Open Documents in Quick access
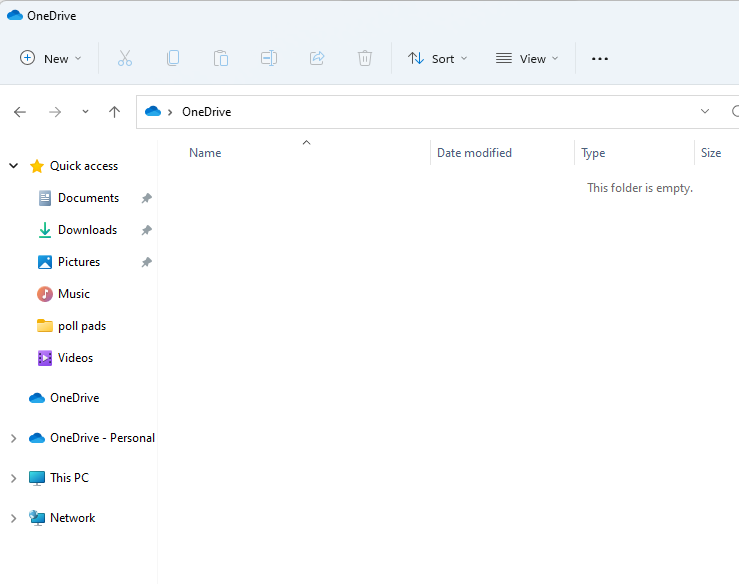Viewport: 739px width, 584px height. coord(88,198)
